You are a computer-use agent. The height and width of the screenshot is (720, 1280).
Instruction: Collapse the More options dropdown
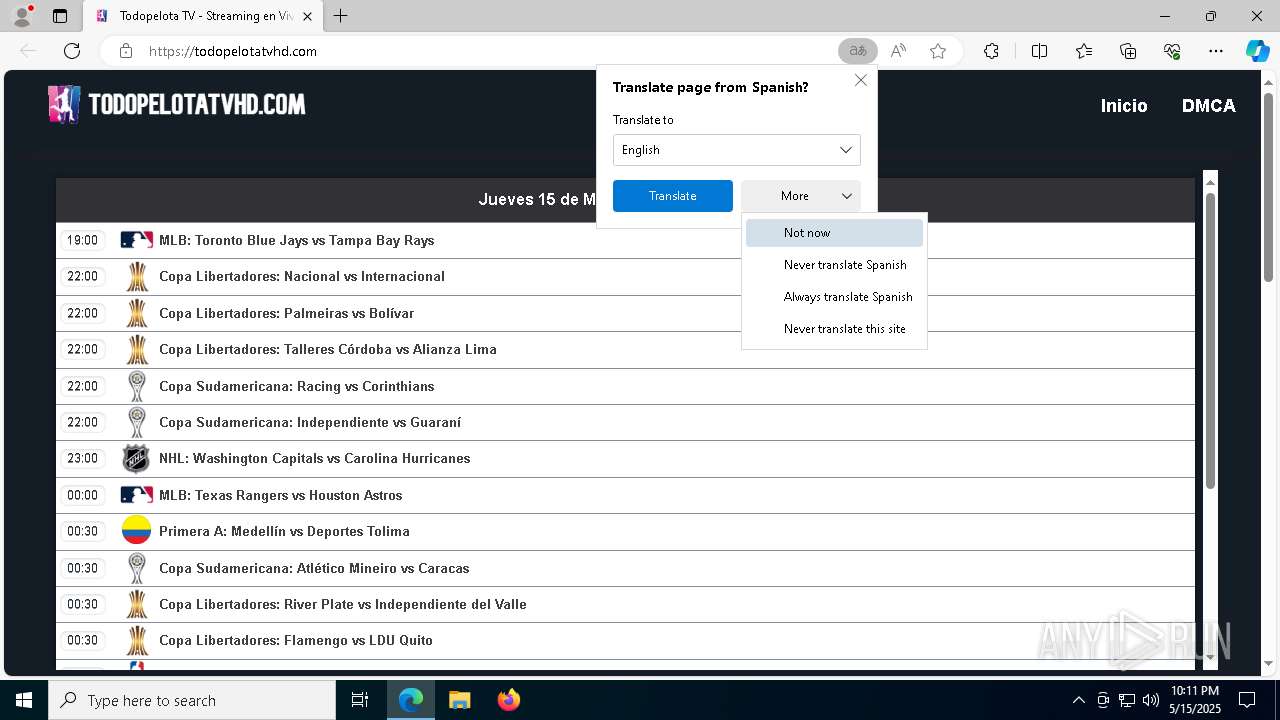click(x=801, y=196)
